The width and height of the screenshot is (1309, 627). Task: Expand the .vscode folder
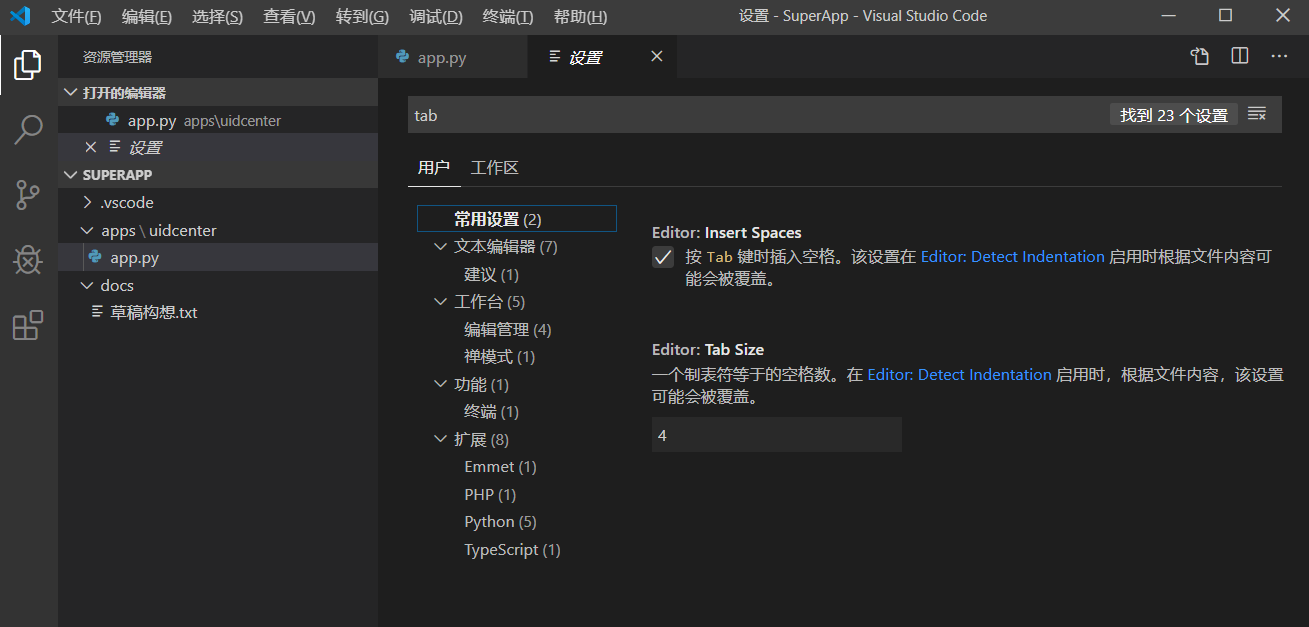(x=88, y=202)
